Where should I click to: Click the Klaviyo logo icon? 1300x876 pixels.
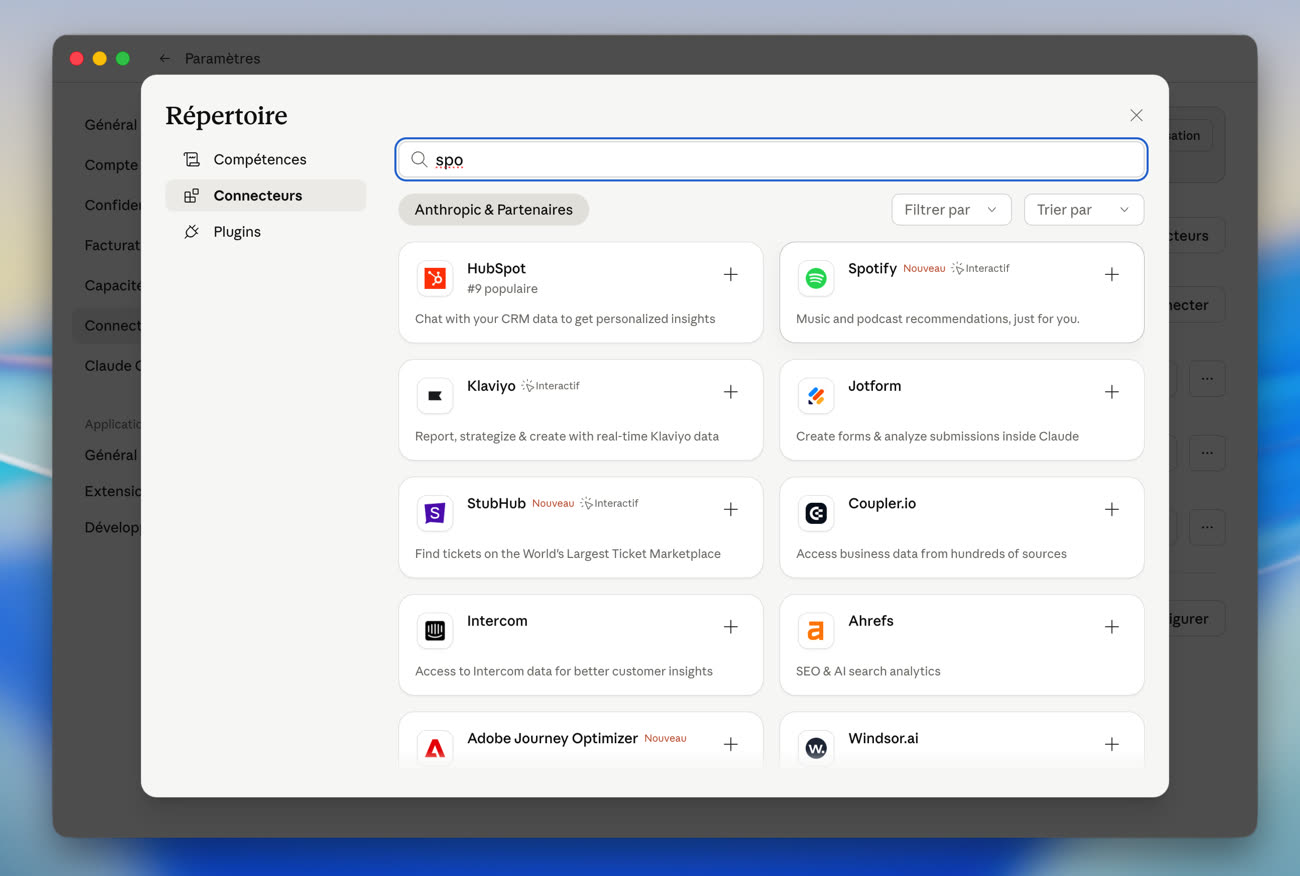coord(435,396)
